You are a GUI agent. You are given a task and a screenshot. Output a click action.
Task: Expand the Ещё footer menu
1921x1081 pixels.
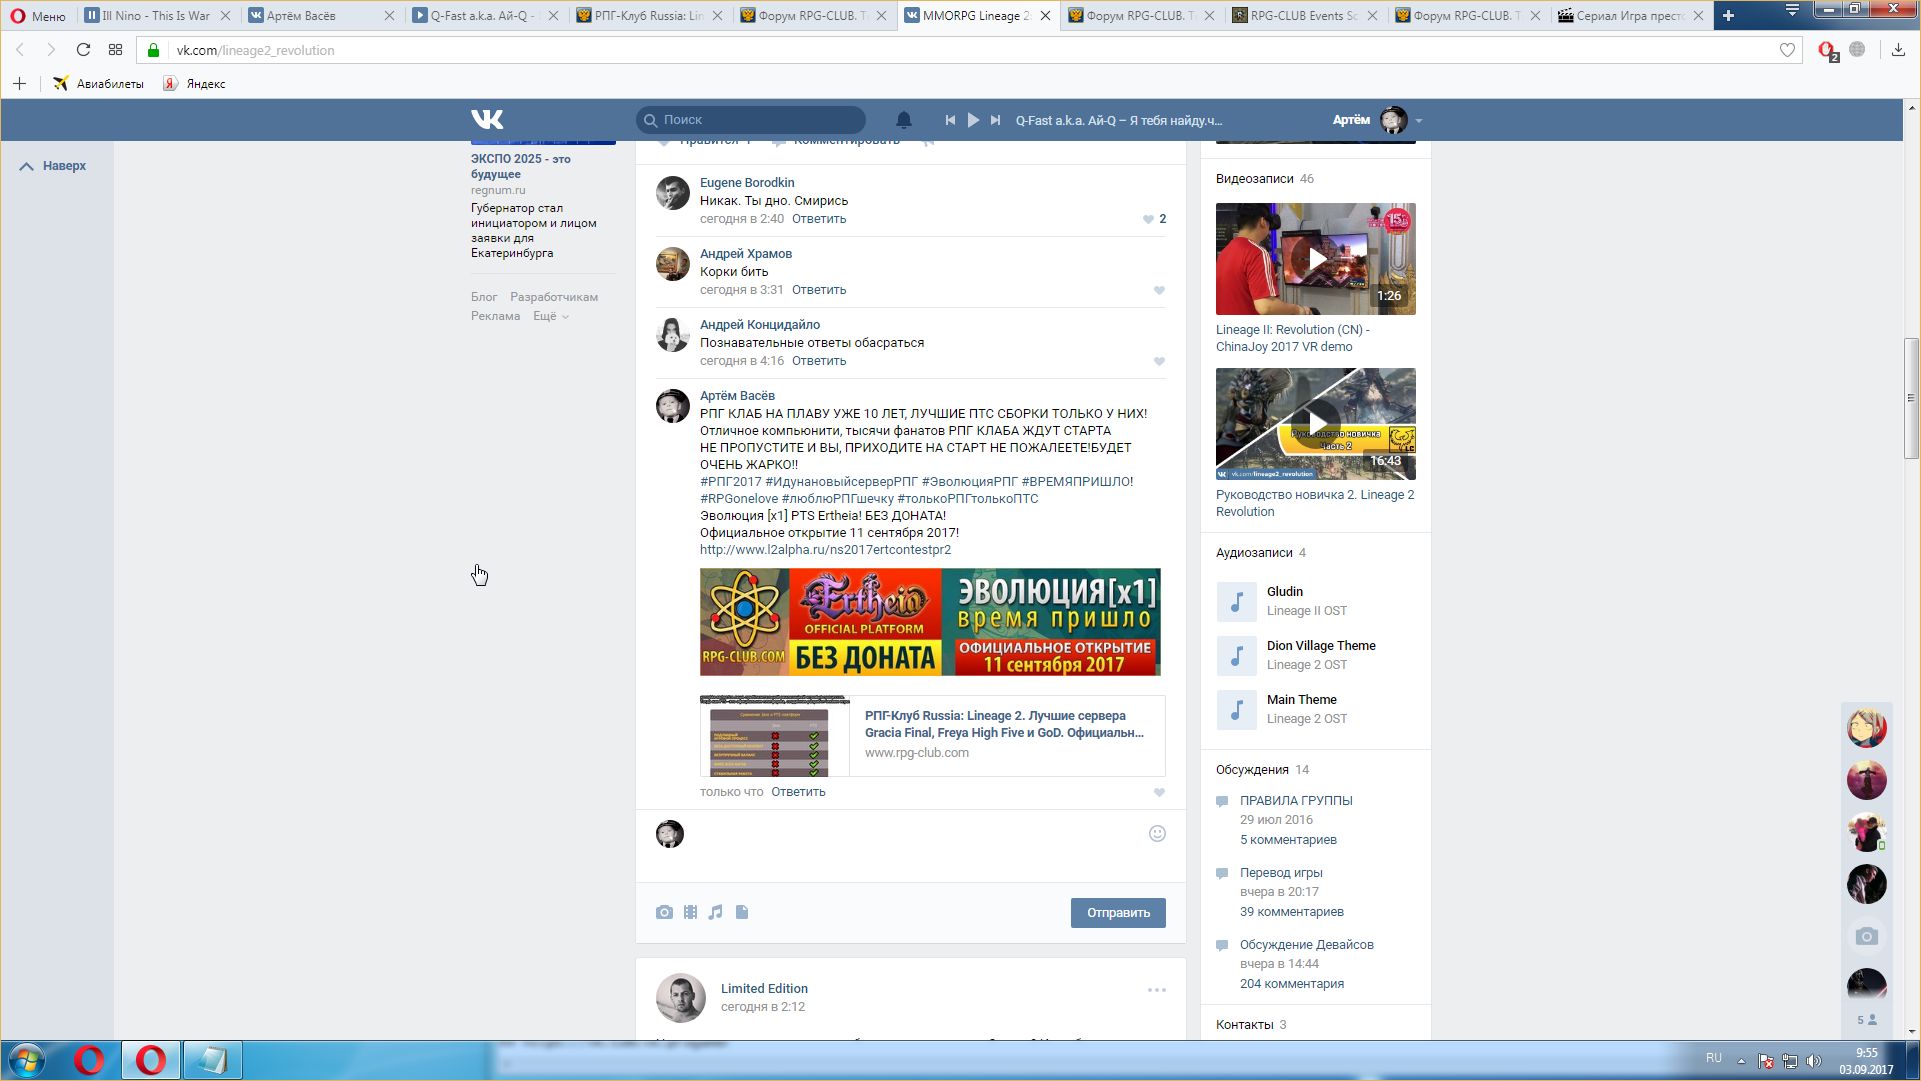point(551,316)
